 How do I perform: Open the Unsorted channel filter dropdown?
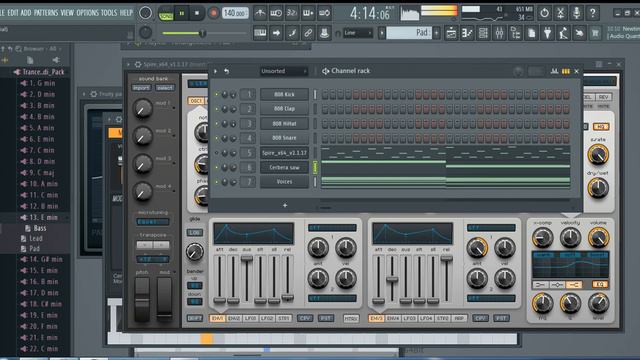[x=283, y=71]
